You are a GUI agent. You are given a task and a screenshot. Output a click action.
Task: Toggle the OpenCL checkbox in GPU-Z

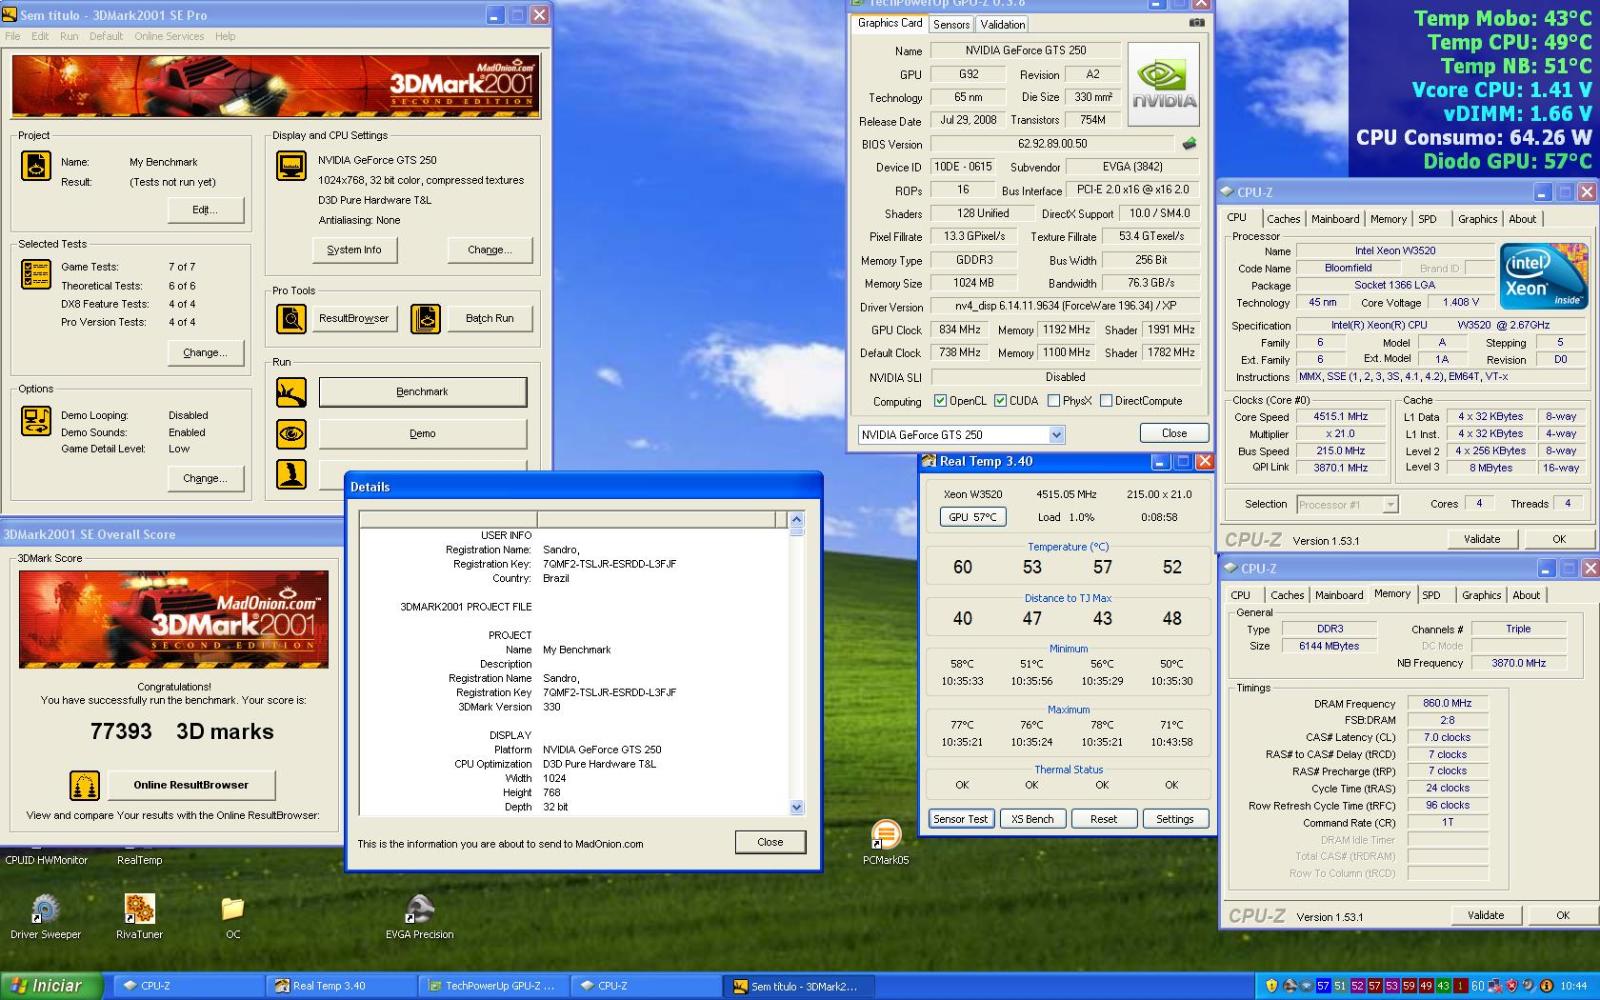(x=940, y=401)
